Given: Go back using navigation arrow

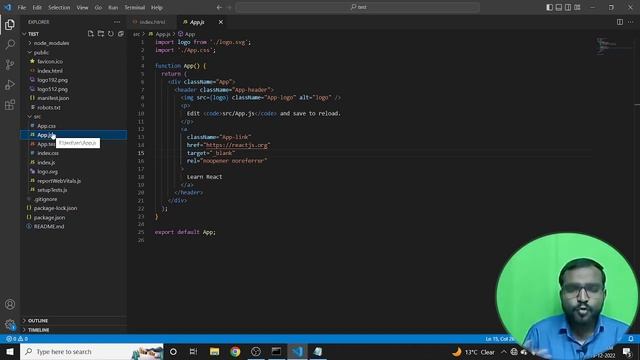Looking at the screenshot, I should click(219, 7).
